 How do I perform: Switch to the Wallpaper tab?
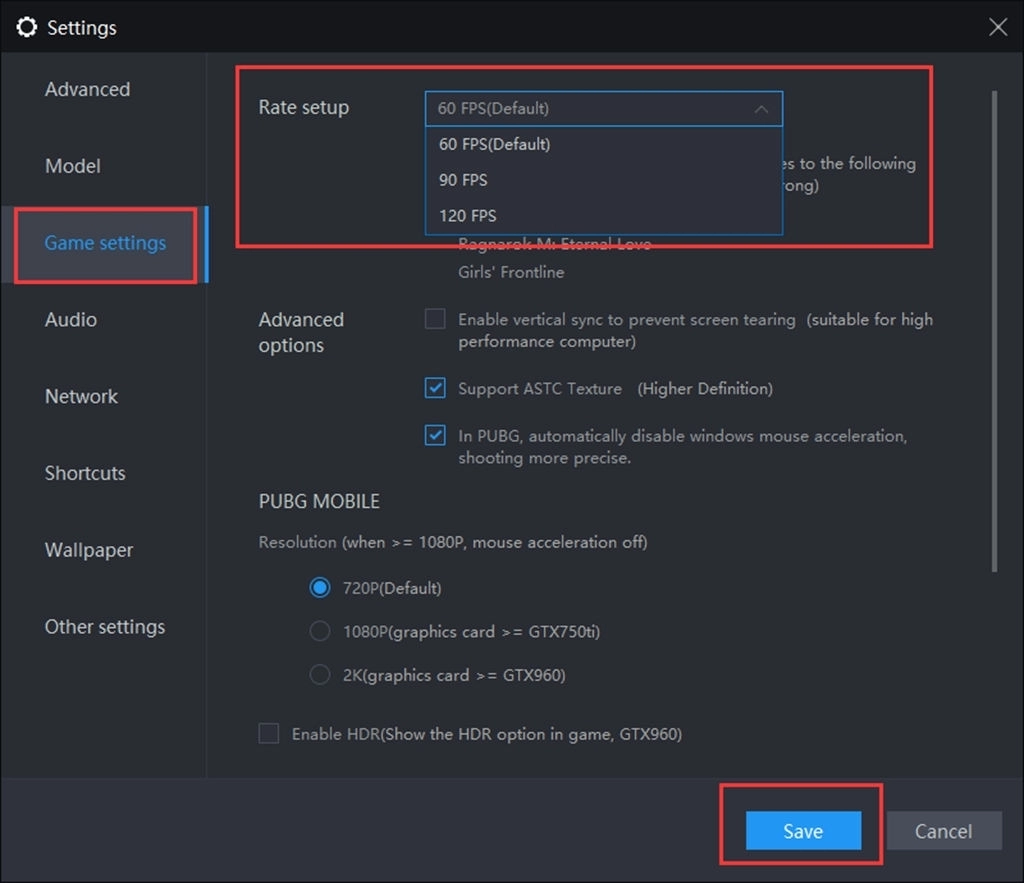[89, 550]
